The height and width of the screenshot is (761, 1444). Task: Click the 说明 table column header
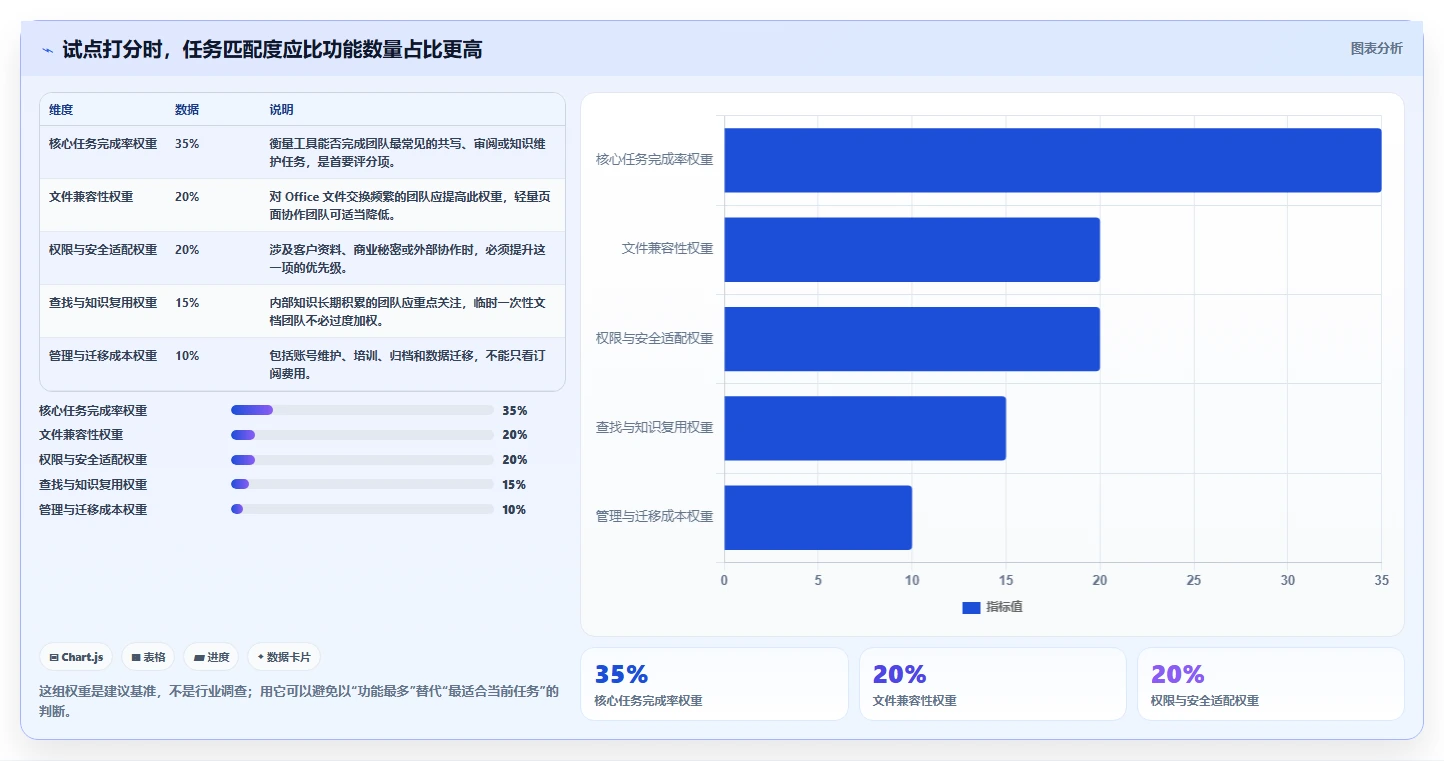pos(282,109)
